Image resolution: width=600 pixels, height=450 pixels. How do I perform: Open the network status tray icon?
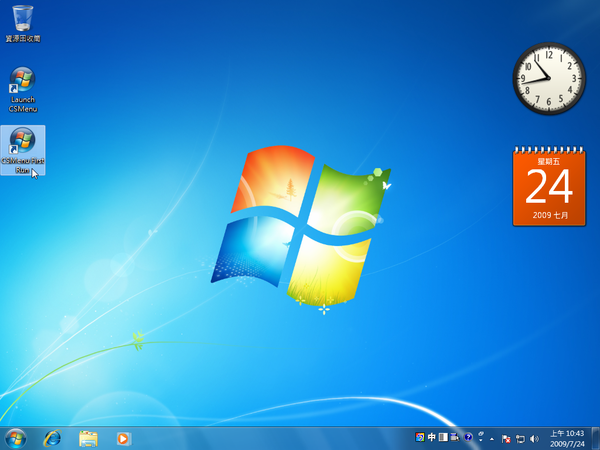click(520, 439)
